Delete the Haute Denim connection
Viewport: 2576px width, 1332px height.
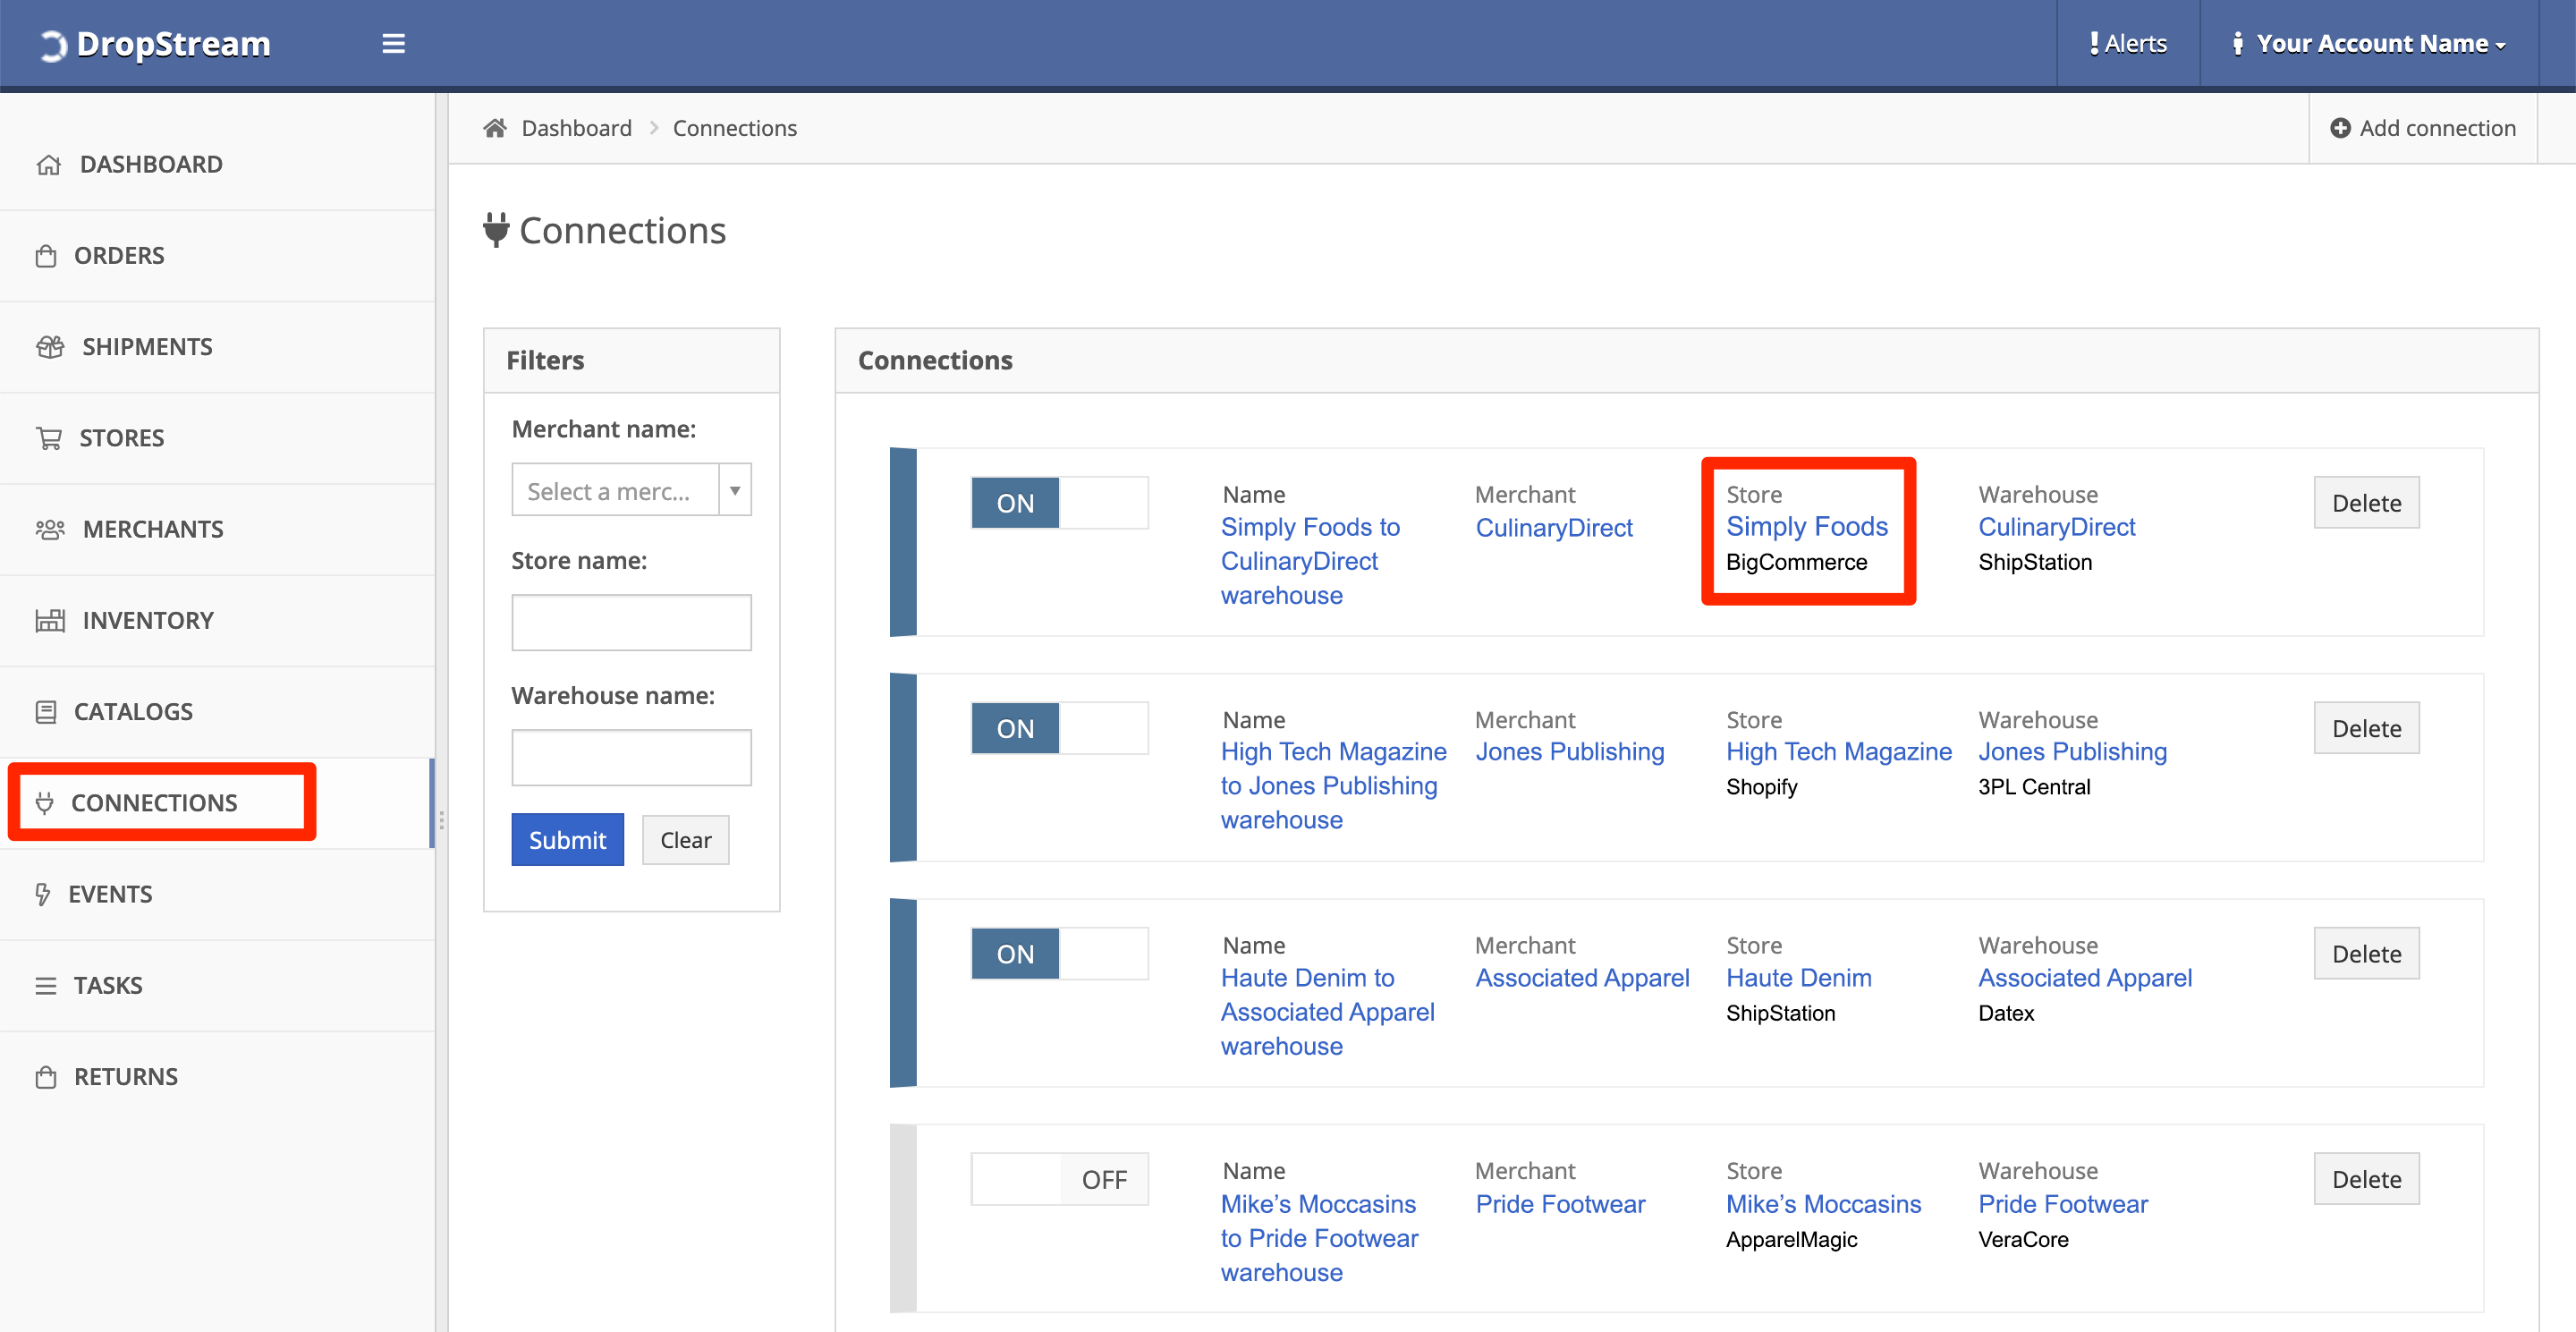[2365, 954]
